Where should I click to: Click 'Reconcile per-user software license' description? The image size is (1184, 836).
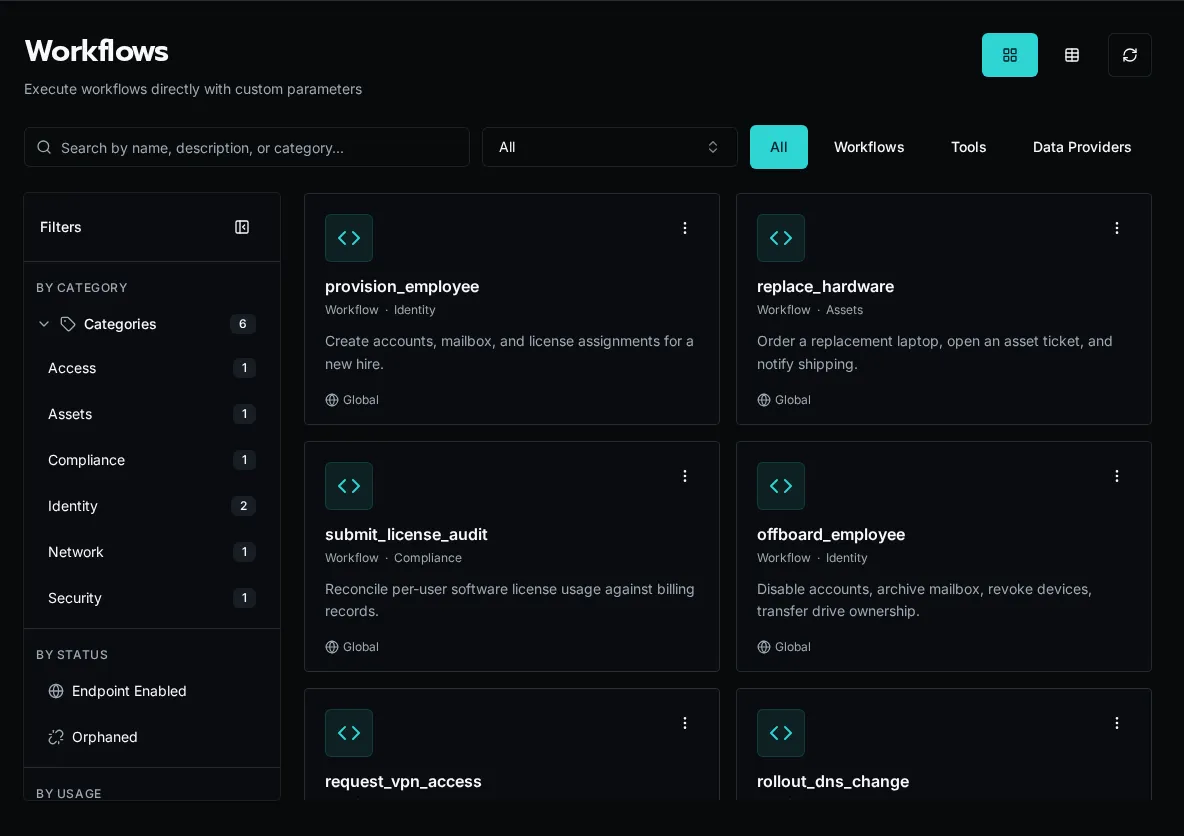[510, 600]
